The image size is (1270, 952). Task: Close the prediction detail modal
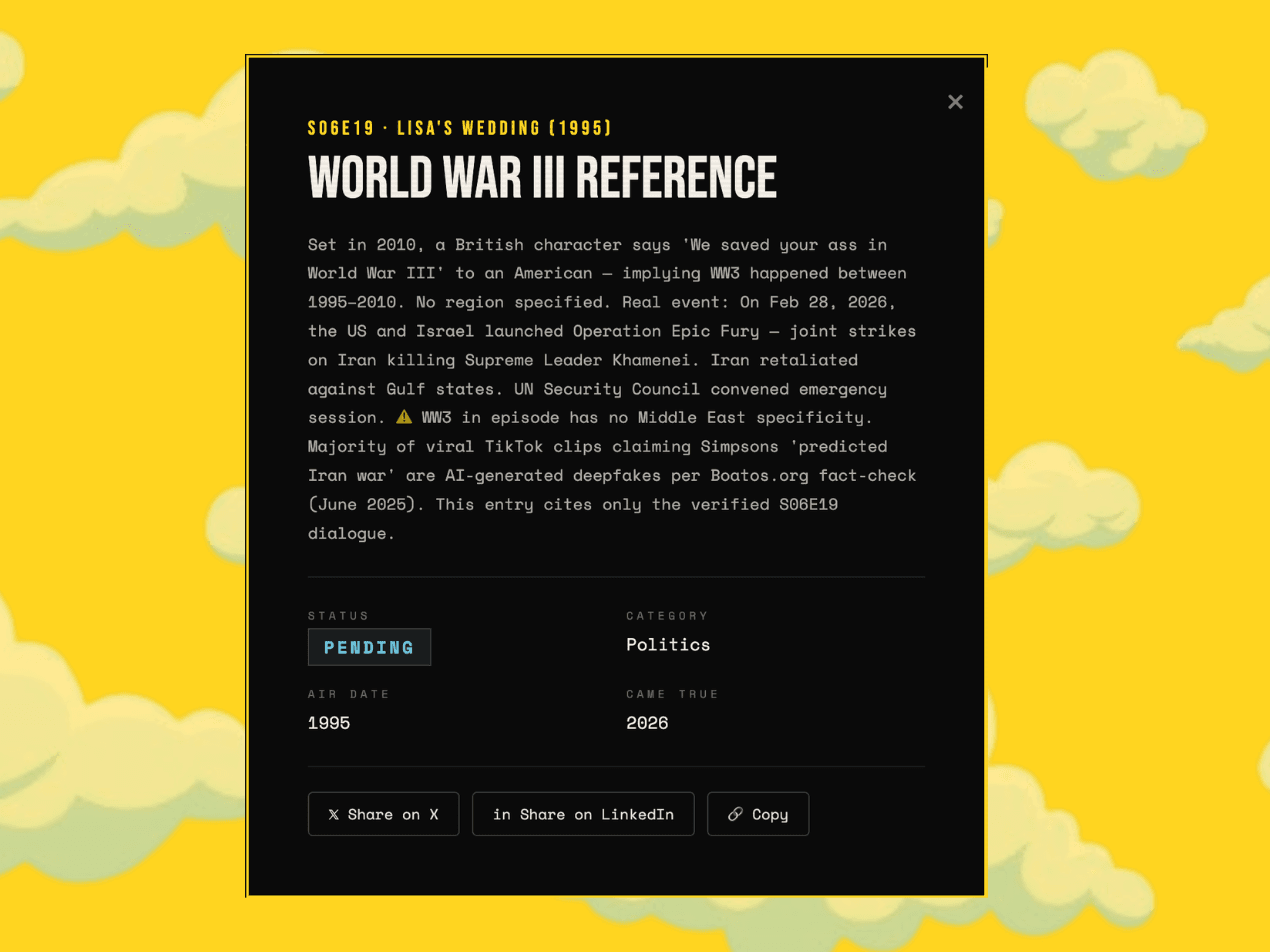(955, 102)
